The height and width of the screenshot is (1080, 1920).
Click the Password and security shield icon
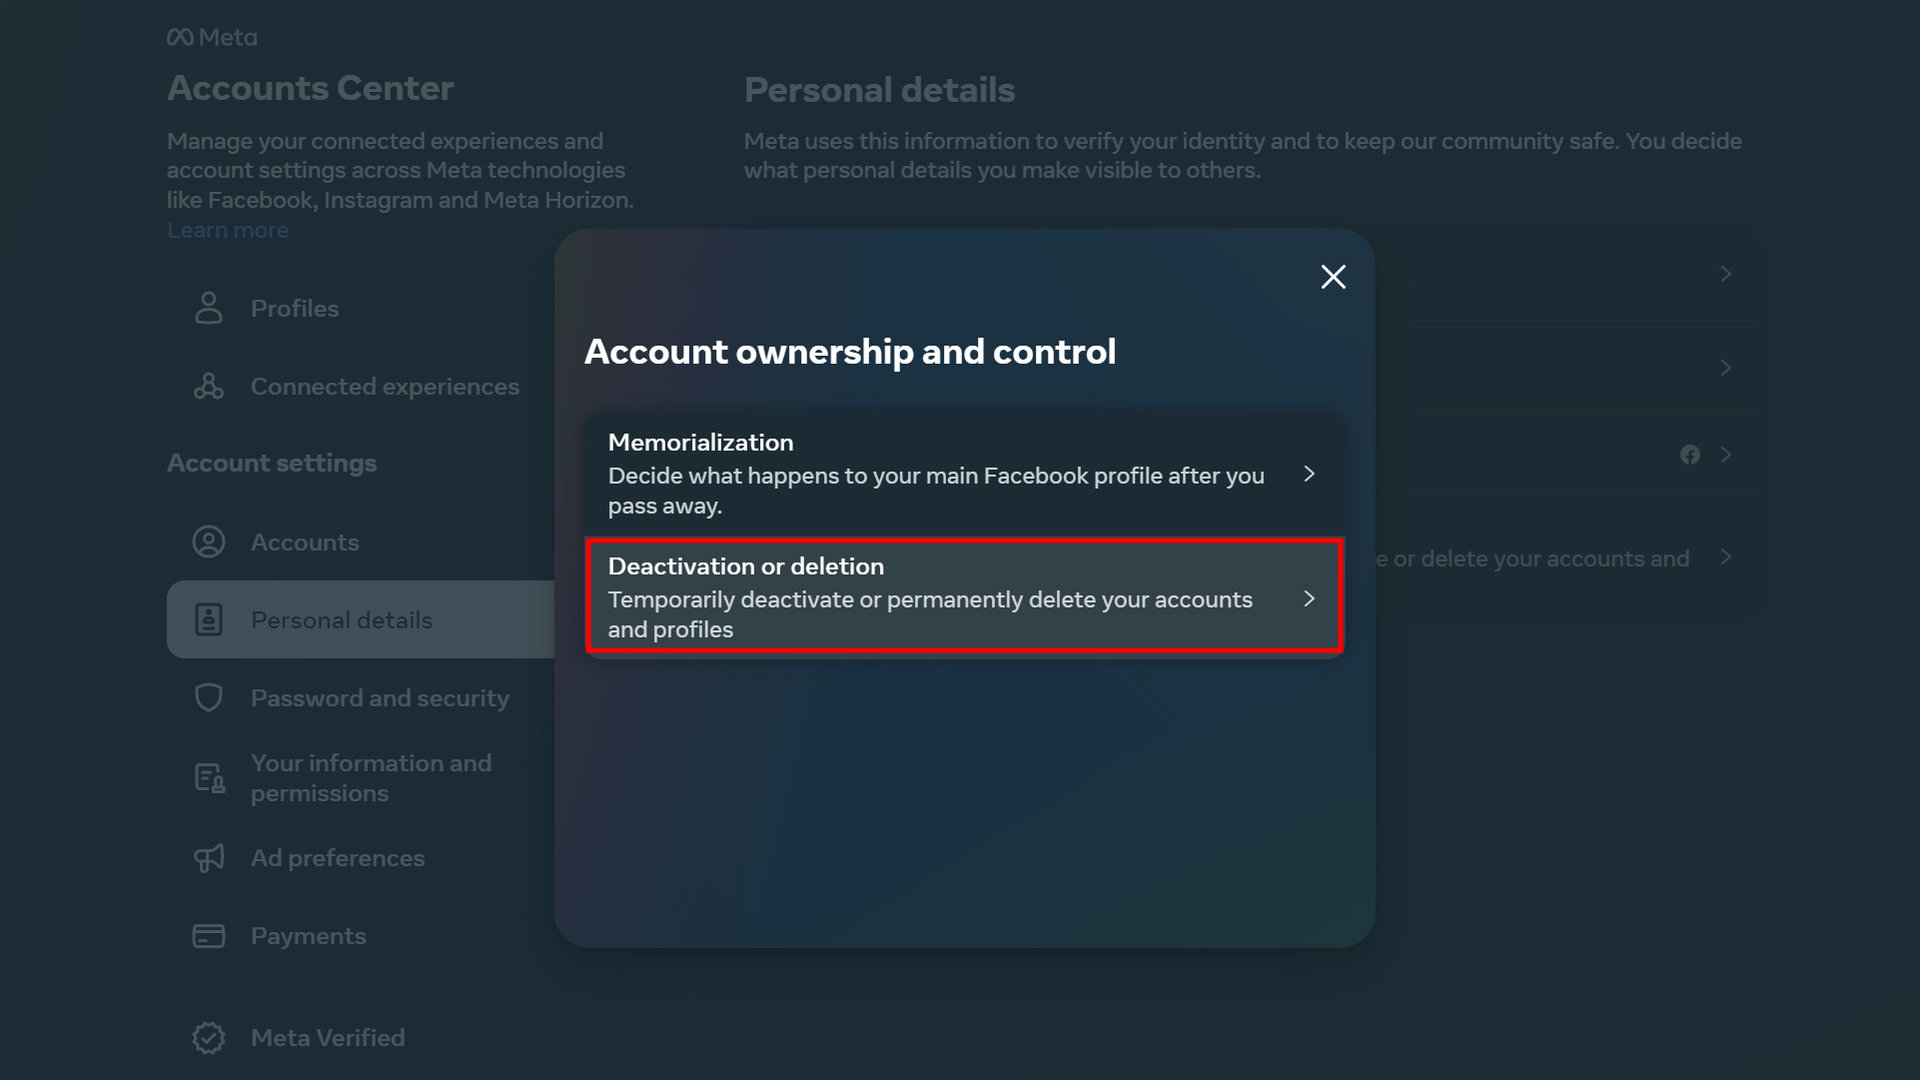coord(208,698)
